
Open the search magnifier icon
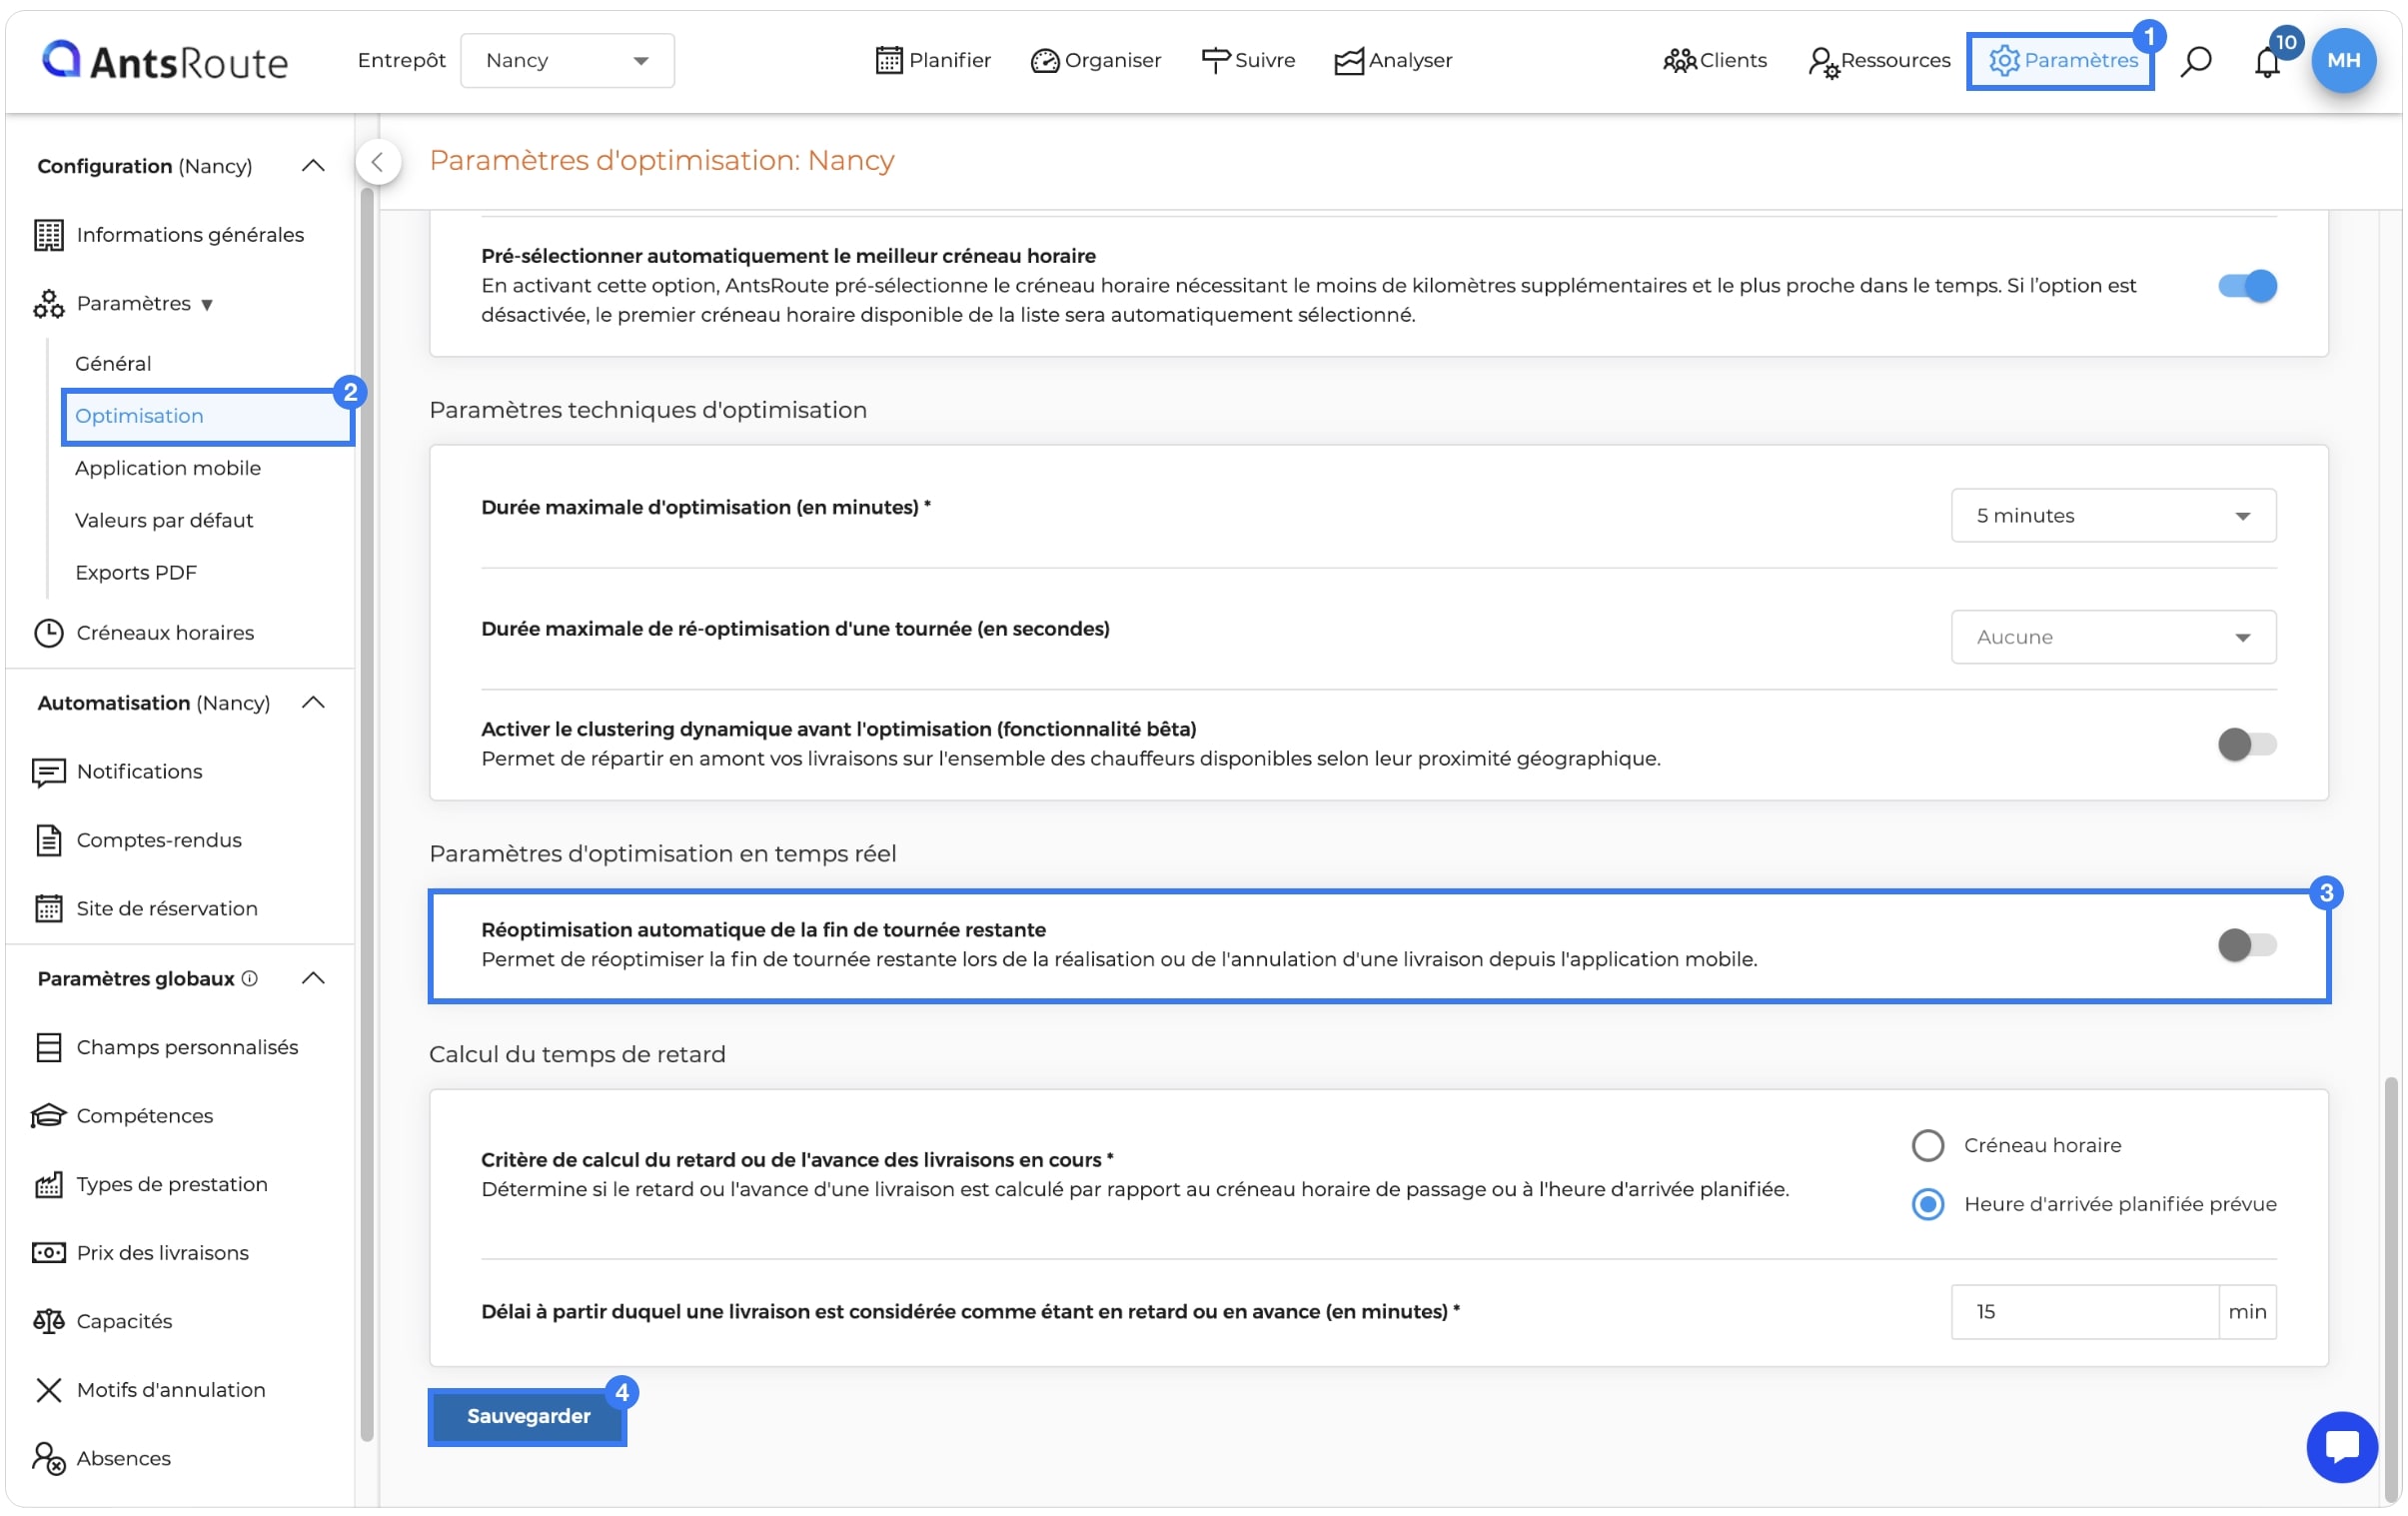click(2195, 61)
